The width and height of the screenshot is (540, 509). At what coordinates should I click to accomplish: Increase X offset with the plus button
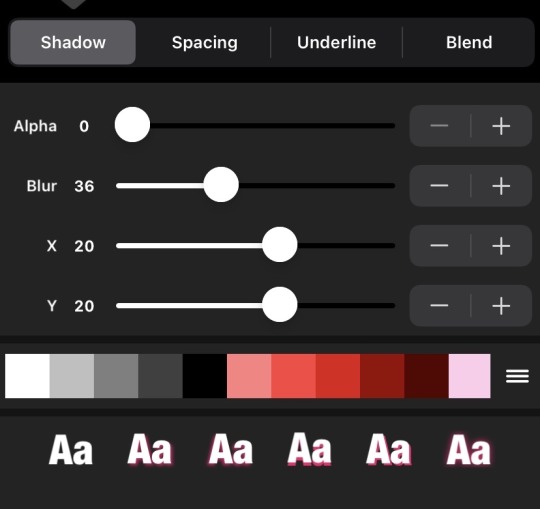tap(501, 246)
